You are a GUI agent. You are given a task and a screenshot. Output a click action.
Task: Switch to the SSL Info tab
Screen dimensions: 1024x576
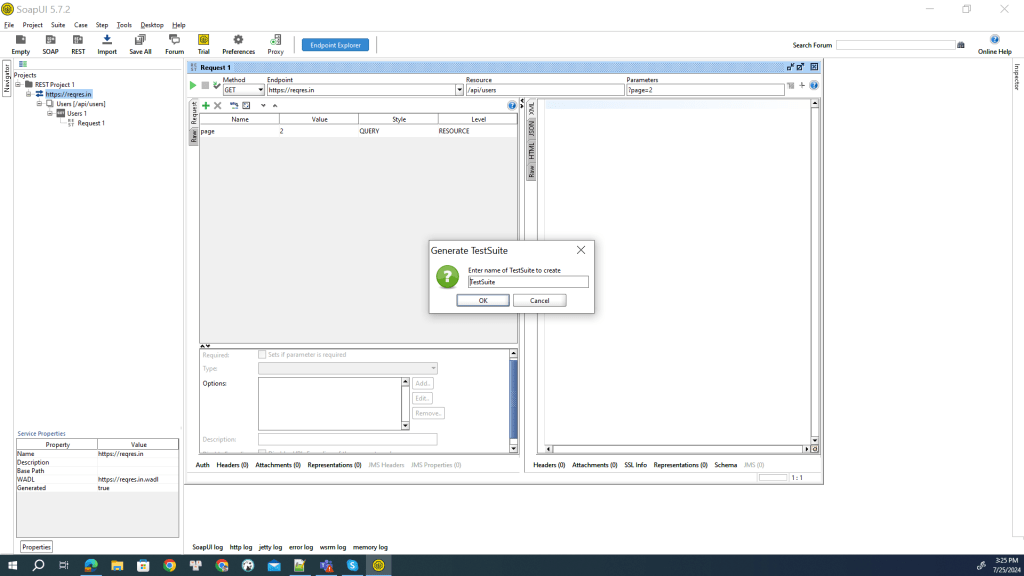point(635,465)
